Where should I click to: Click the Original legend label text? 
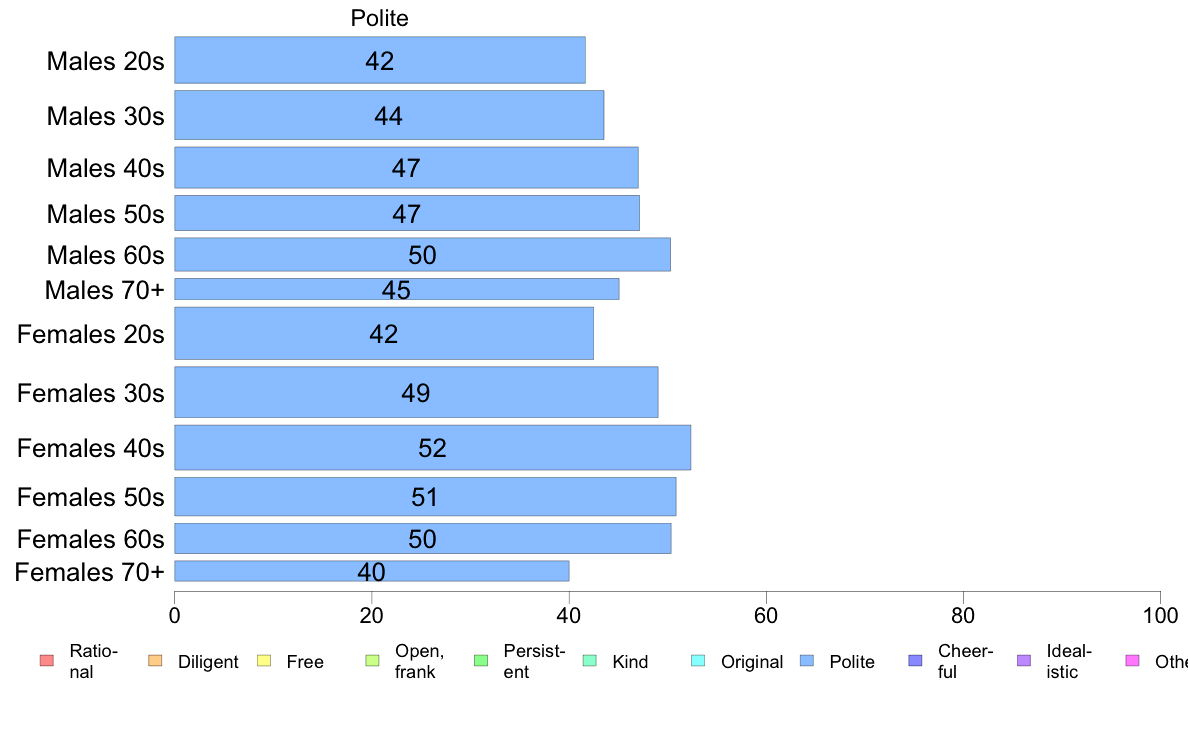[752, 662]
